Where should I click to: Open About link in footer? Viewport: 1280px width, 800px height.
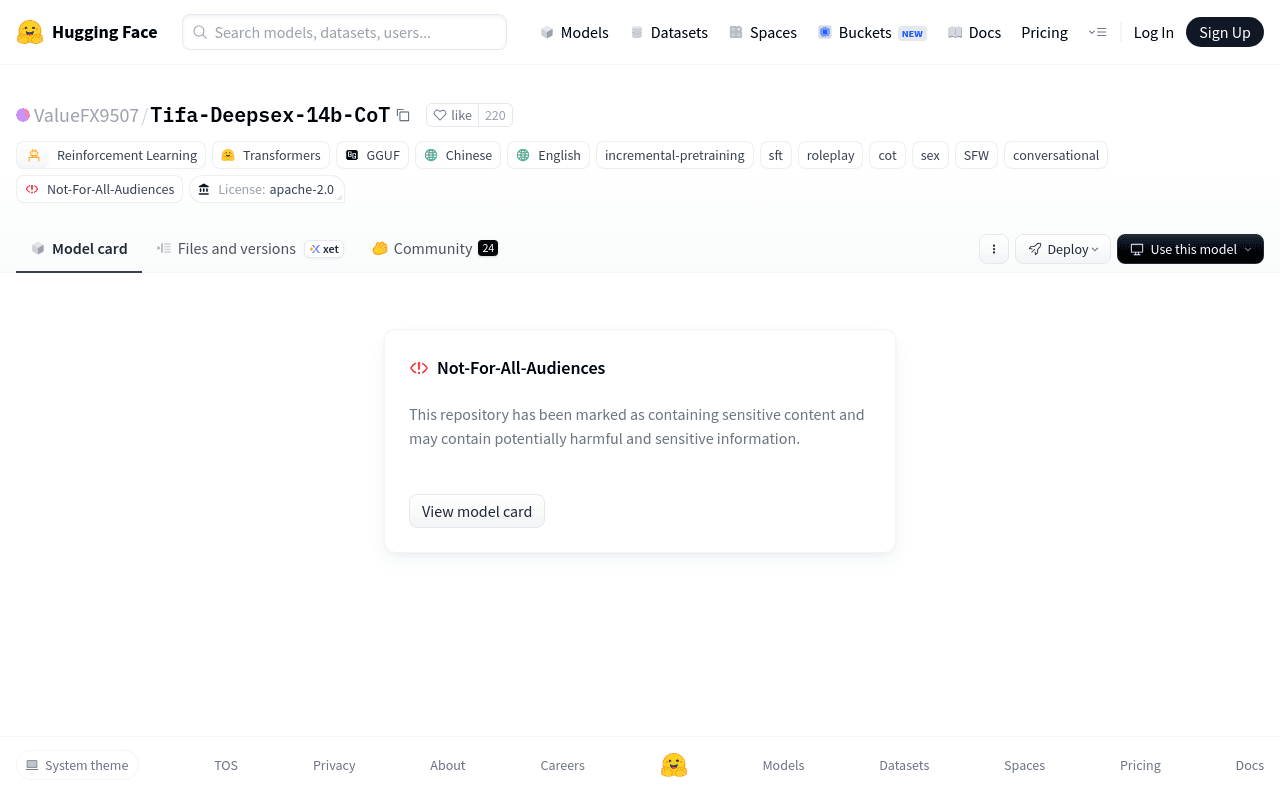[448, 765]
